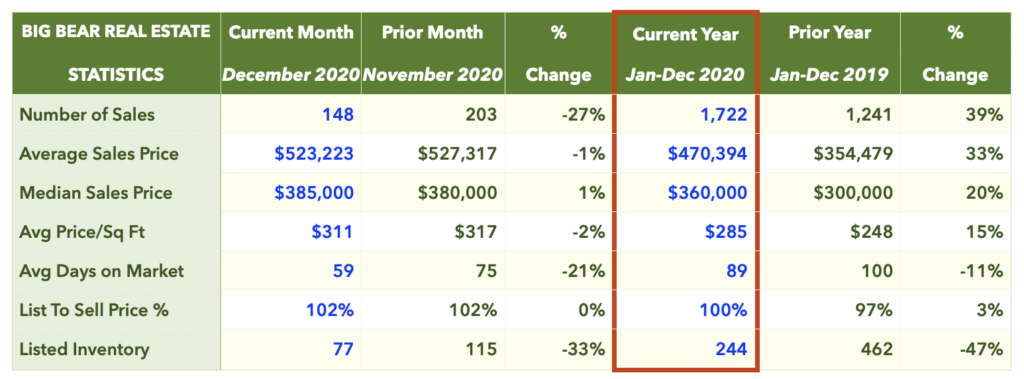Select the $523,223 average price cell
The height and width of the screenshot is (379, 1024).
(313, 154)
